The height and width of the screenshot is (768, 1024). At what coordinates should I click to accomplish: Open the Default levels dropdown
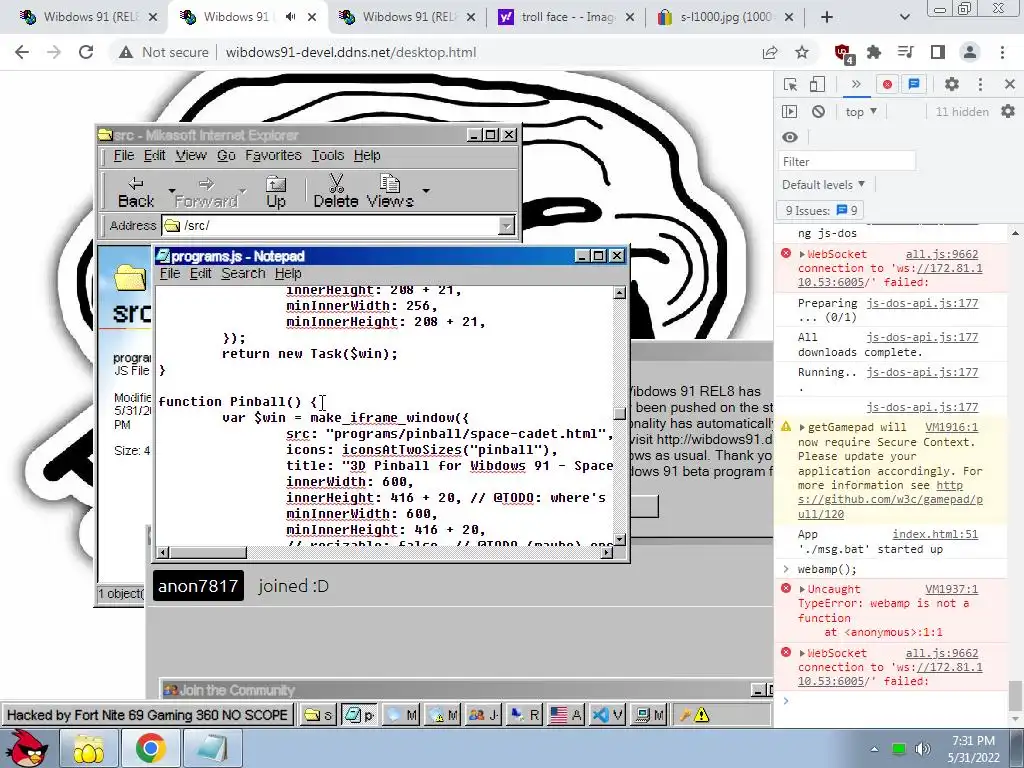click(x=824, y=185)
